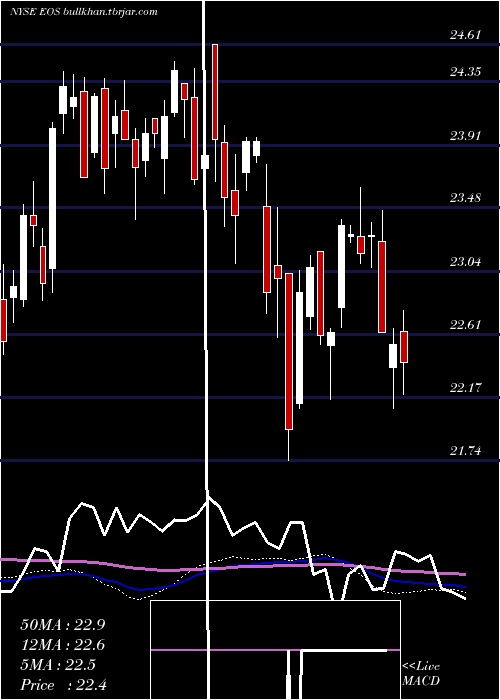Image resolution: width=500 pixels, height=700 pixels.
Task: Click the 23.04 price level label
Action: pos(465,262)
